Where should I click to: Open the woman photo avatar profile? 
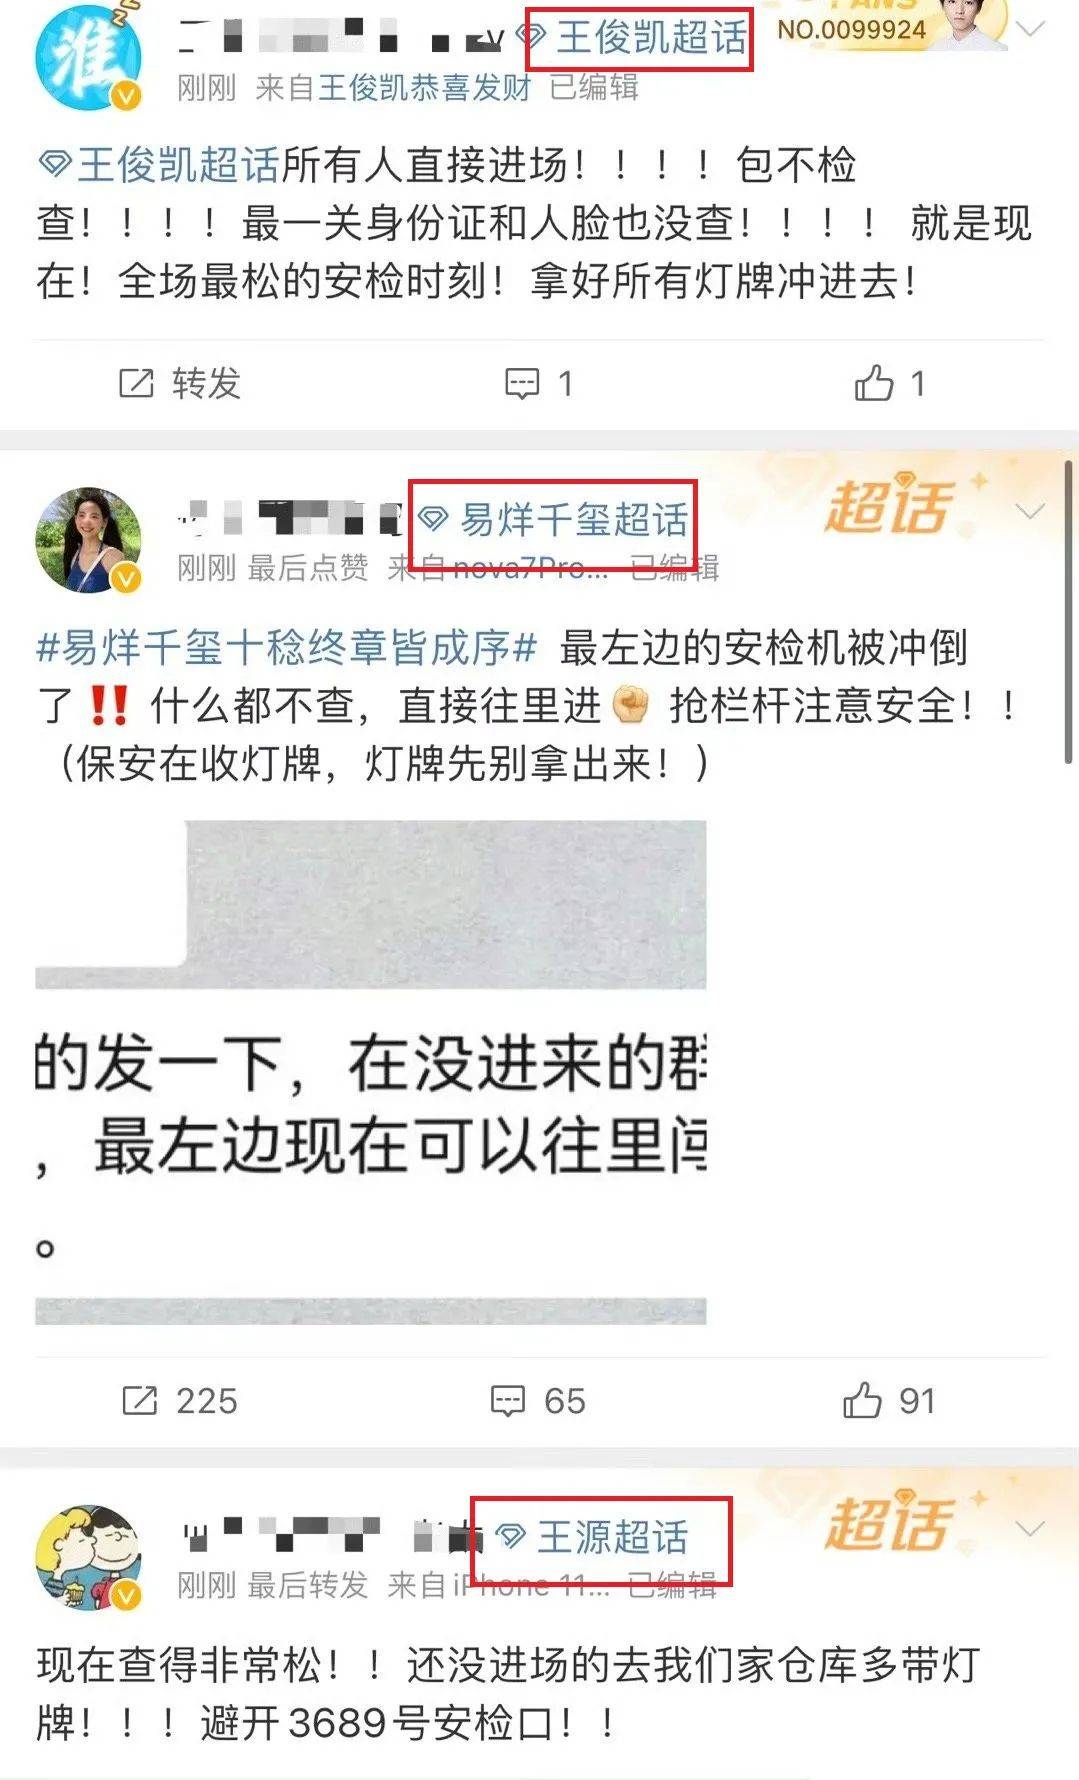tap(88, 540)
